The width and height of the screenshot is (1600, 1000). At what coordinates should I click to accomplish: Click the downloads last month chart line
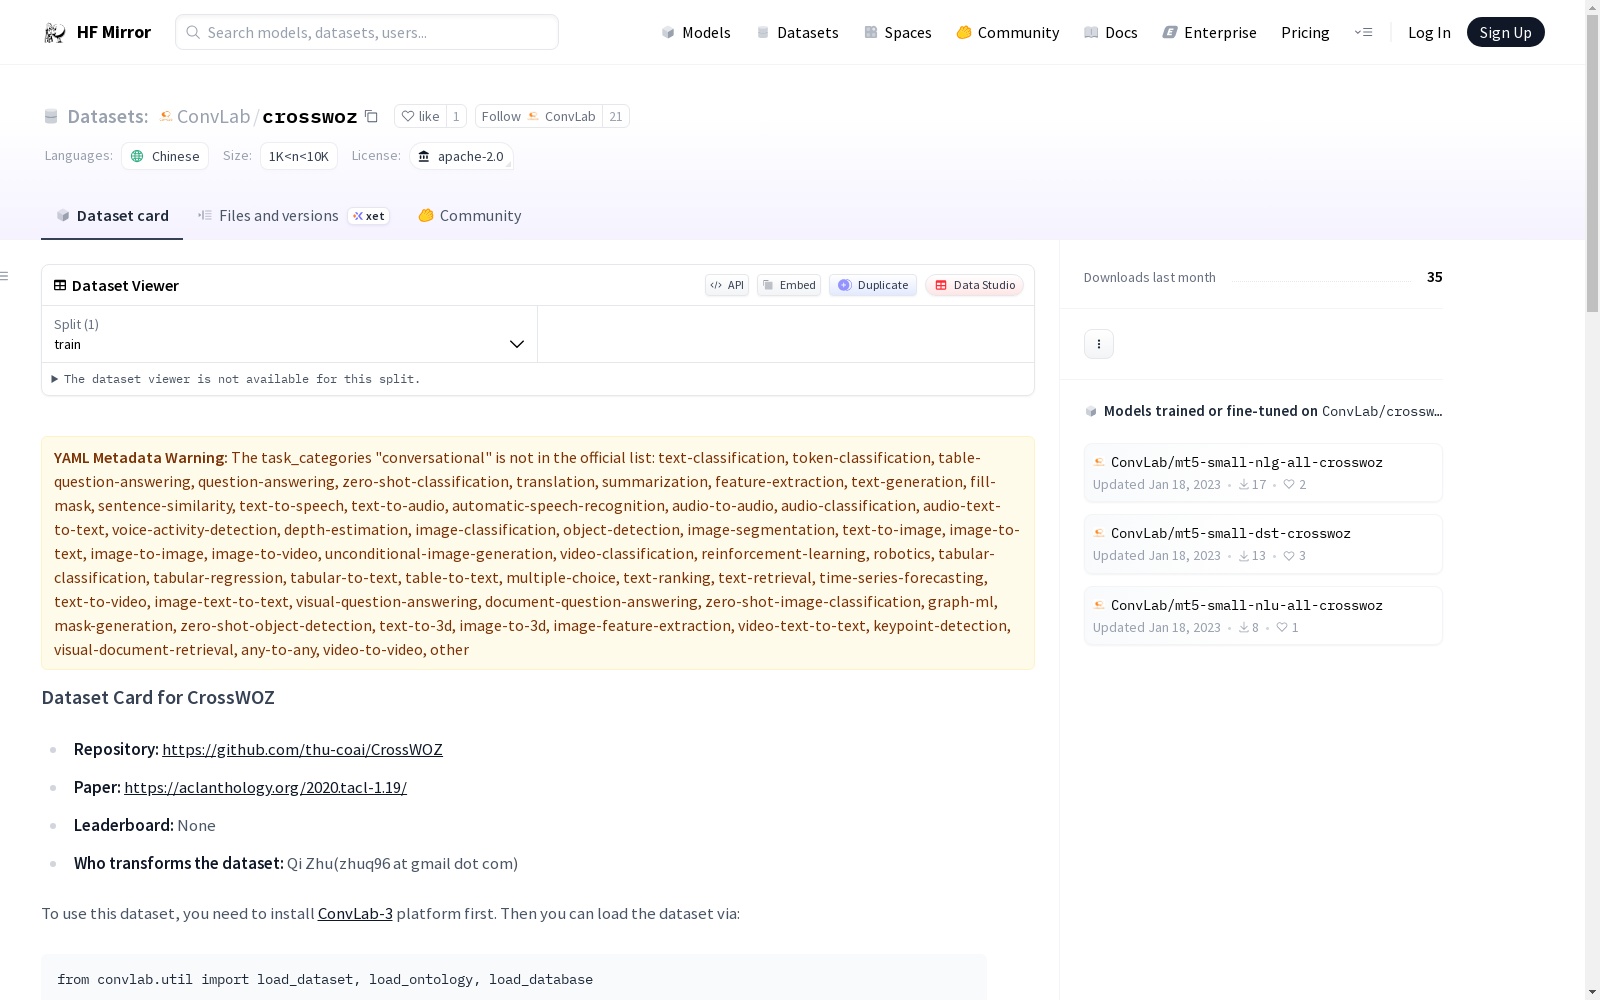(1321, 280)
